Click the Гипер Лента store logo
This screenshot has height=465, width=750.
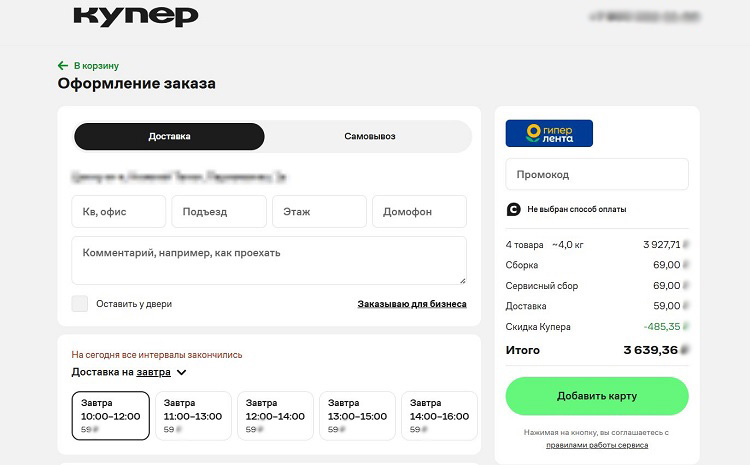pos(549,134)
